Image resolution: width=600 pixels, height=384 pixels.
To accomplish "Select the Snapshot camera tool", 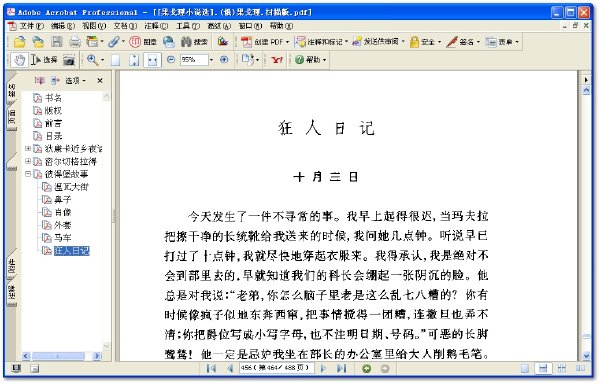I will pos(69,60).
